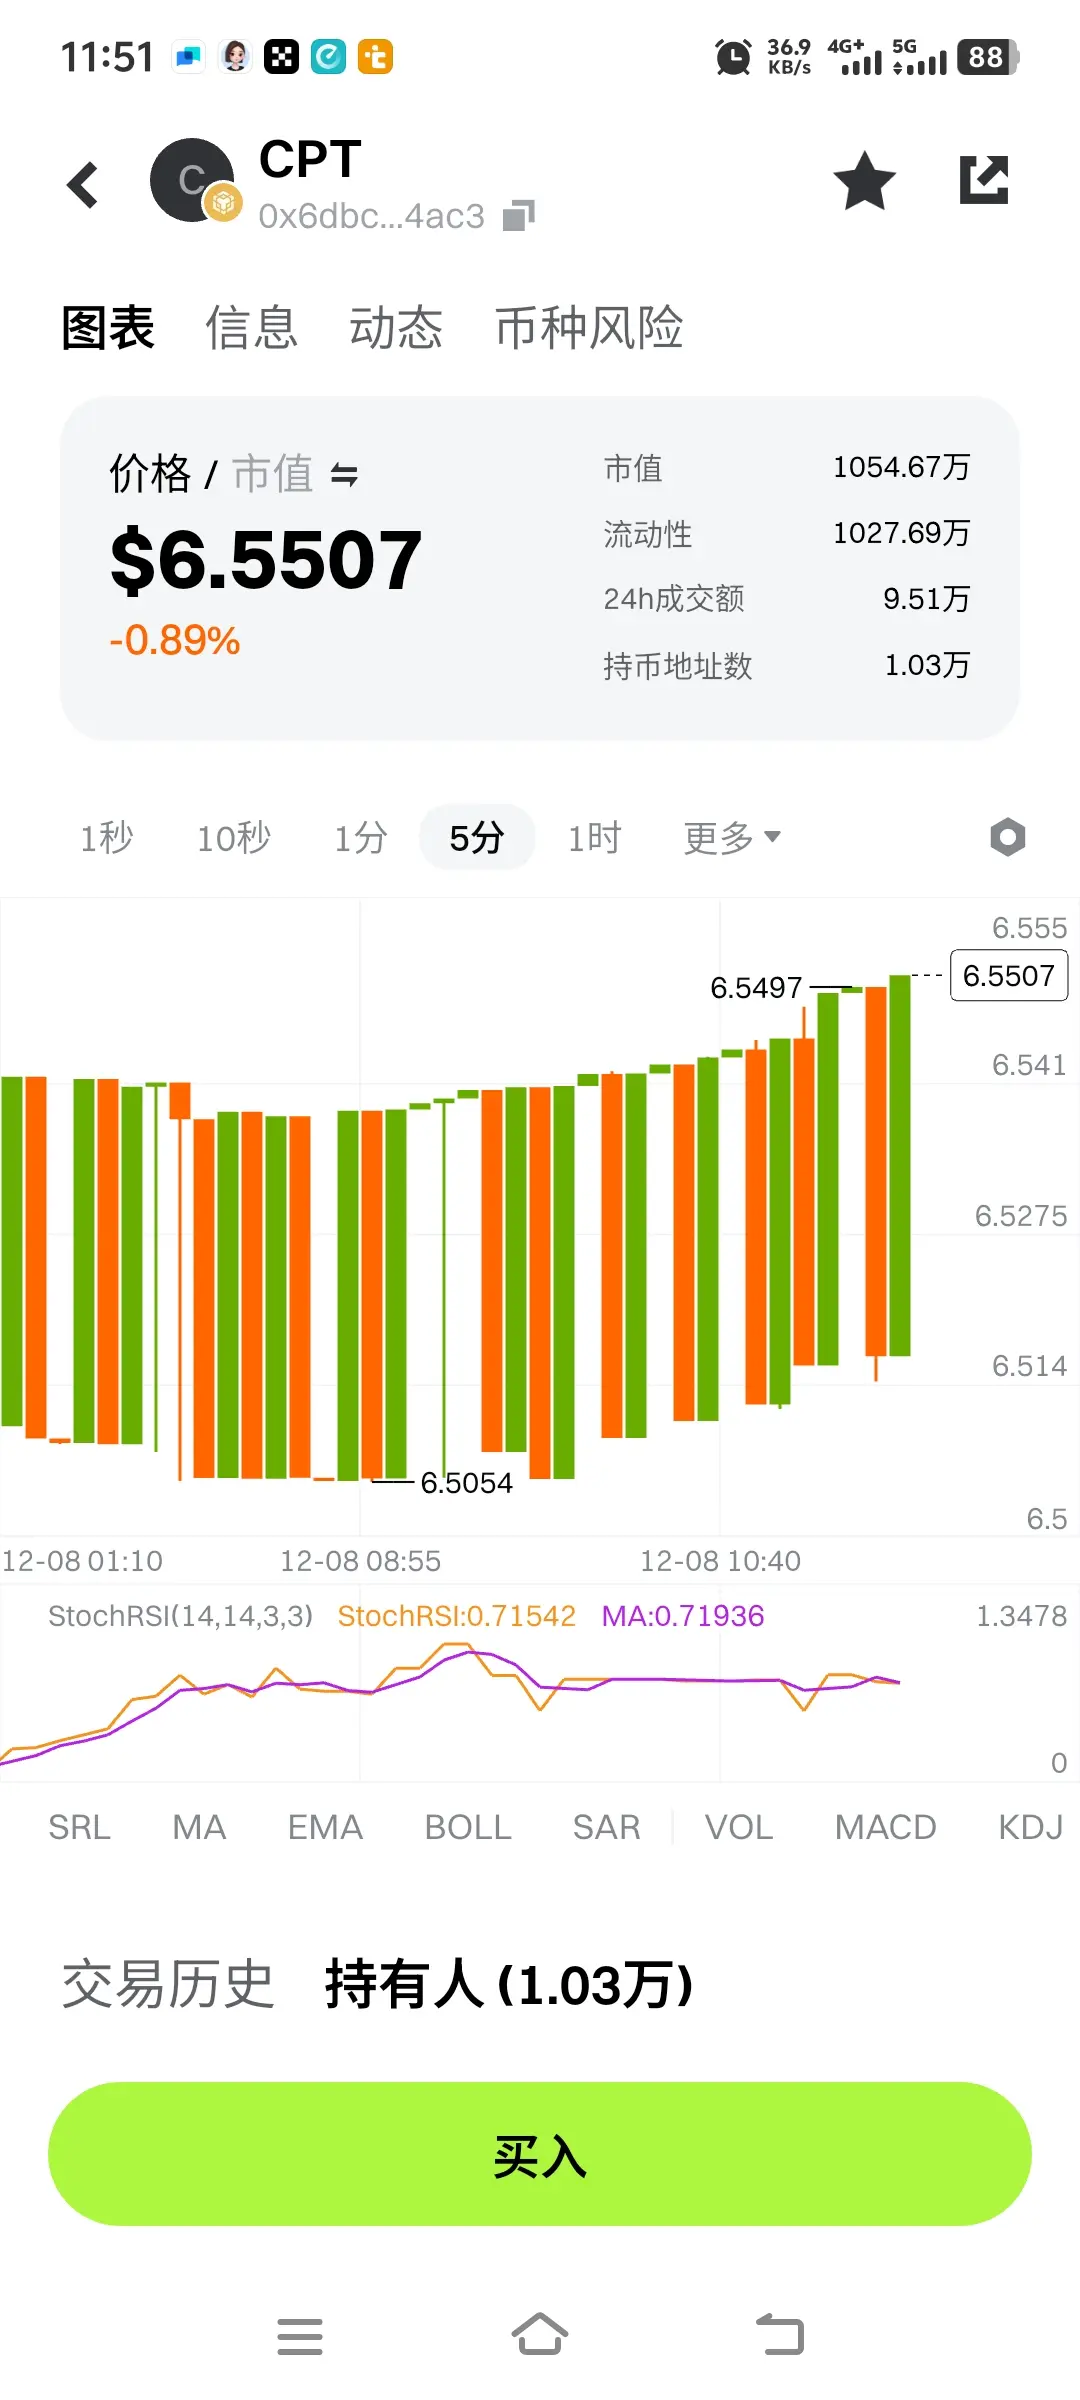Viewport: 1080px width, 2400px height.
Task: Open the 信息 tab
Action: tap(252, 328)
